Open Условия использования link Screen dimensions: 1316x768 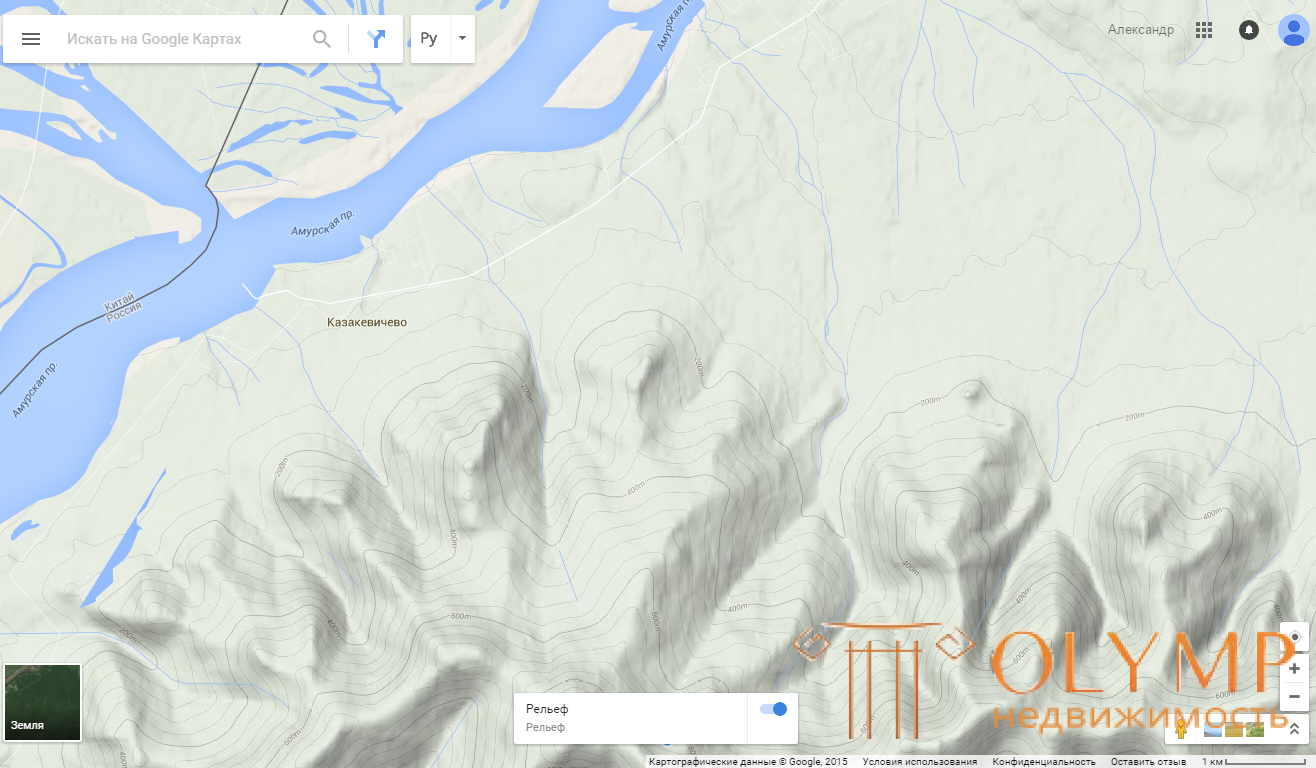click(920, 762)
